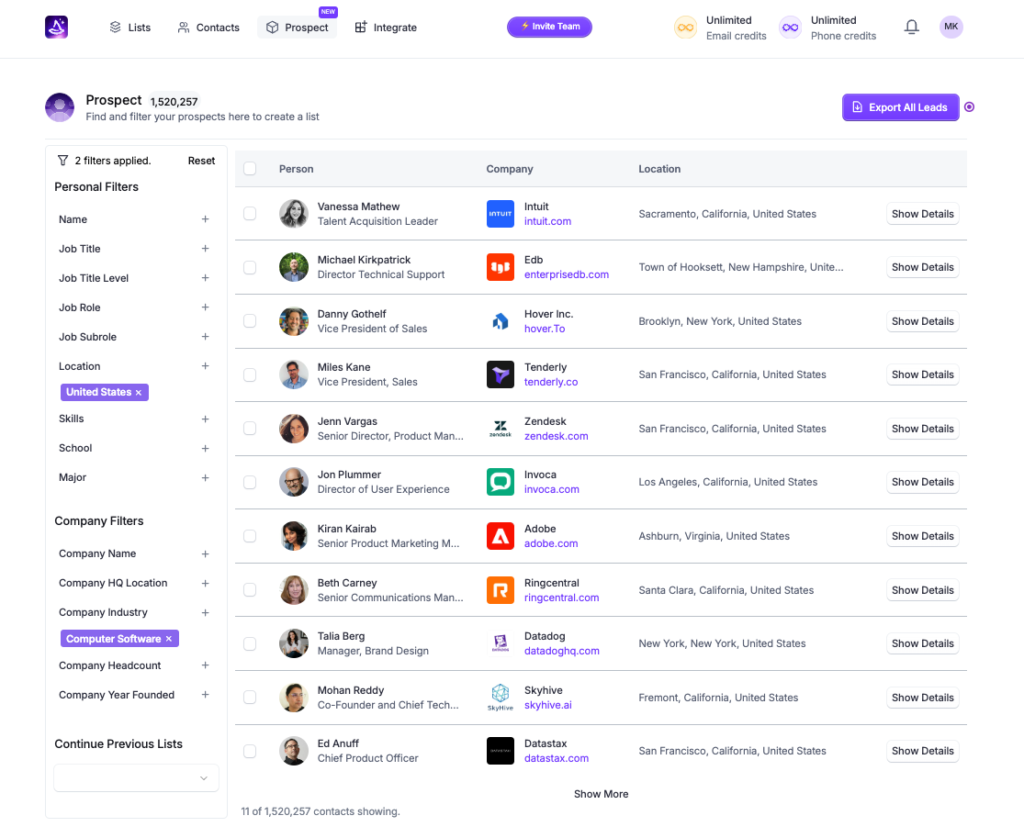Viewport: 1024px width, 838px height.
Task: Open the Contacts tab
Action: (x=208, y=27)
